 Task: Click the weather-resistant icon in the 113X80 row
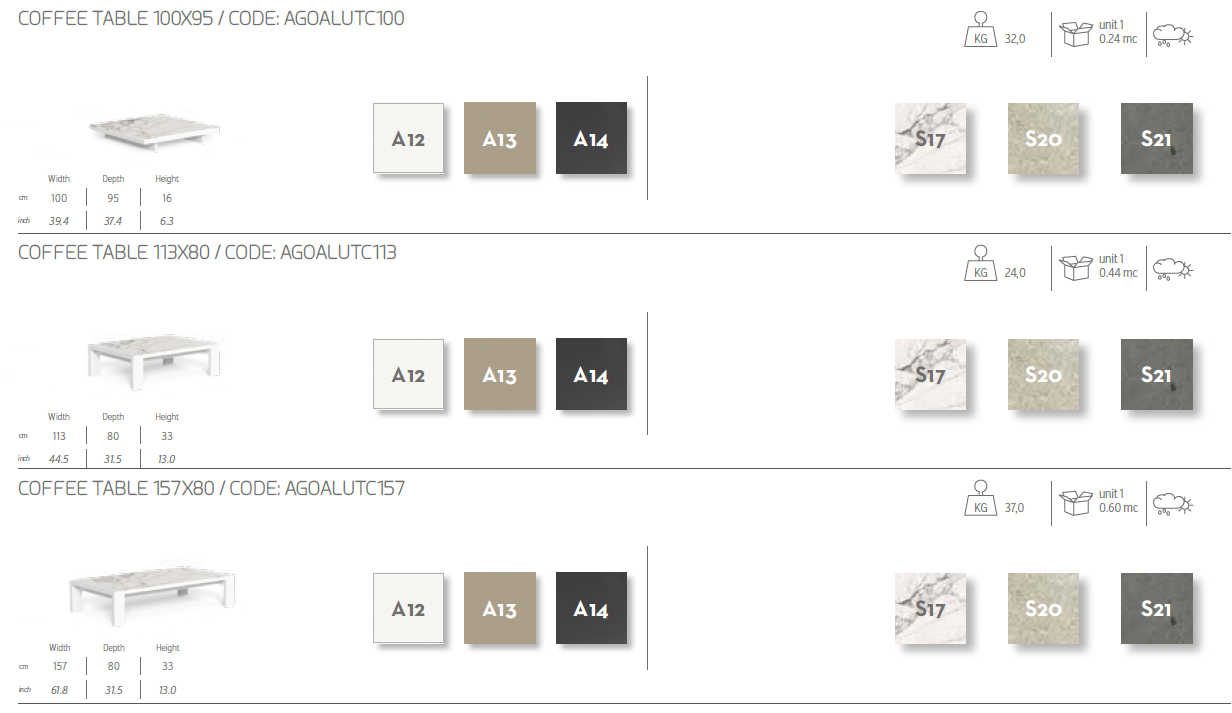[x=1173, y=269]
